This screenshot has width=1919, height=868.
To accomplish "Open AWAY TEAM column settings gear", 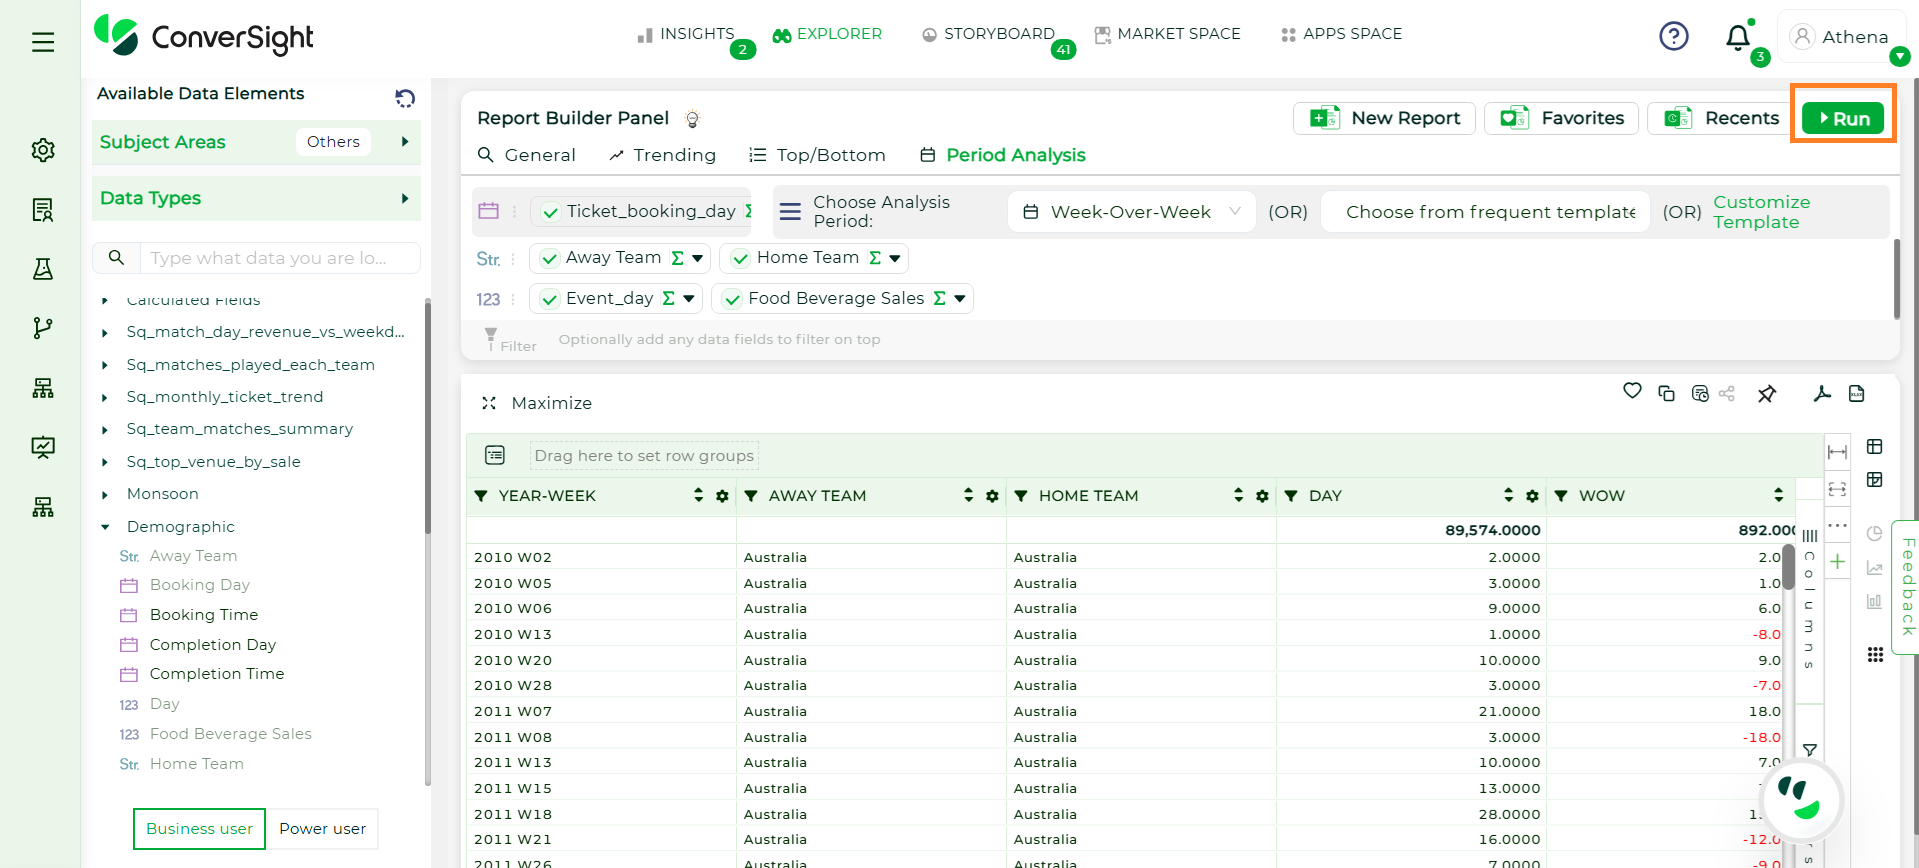I will (992, 496).
